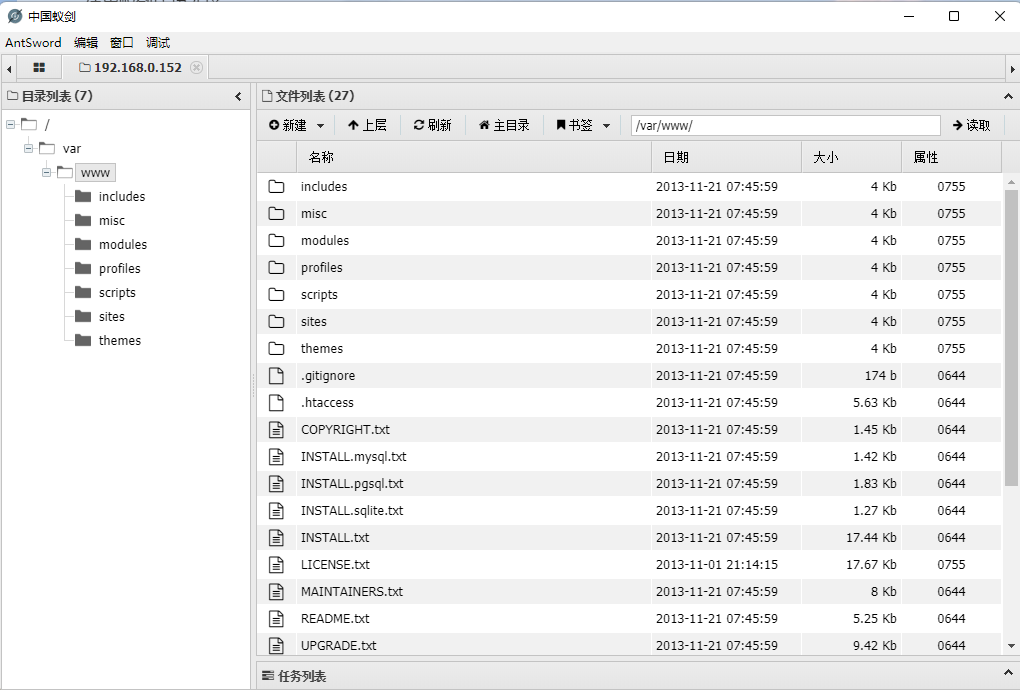Expand the 任务列表 panel chevron

pos(1008,674)
